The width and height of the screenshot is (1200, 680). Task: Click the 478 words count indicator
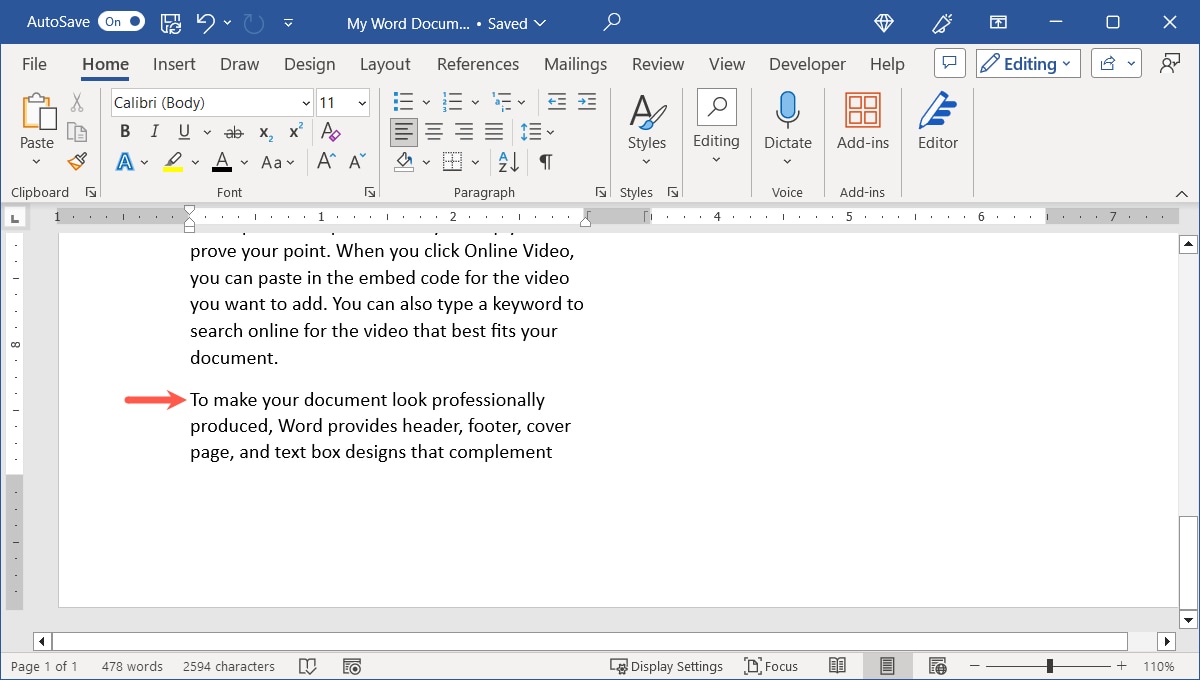point(132,666)
